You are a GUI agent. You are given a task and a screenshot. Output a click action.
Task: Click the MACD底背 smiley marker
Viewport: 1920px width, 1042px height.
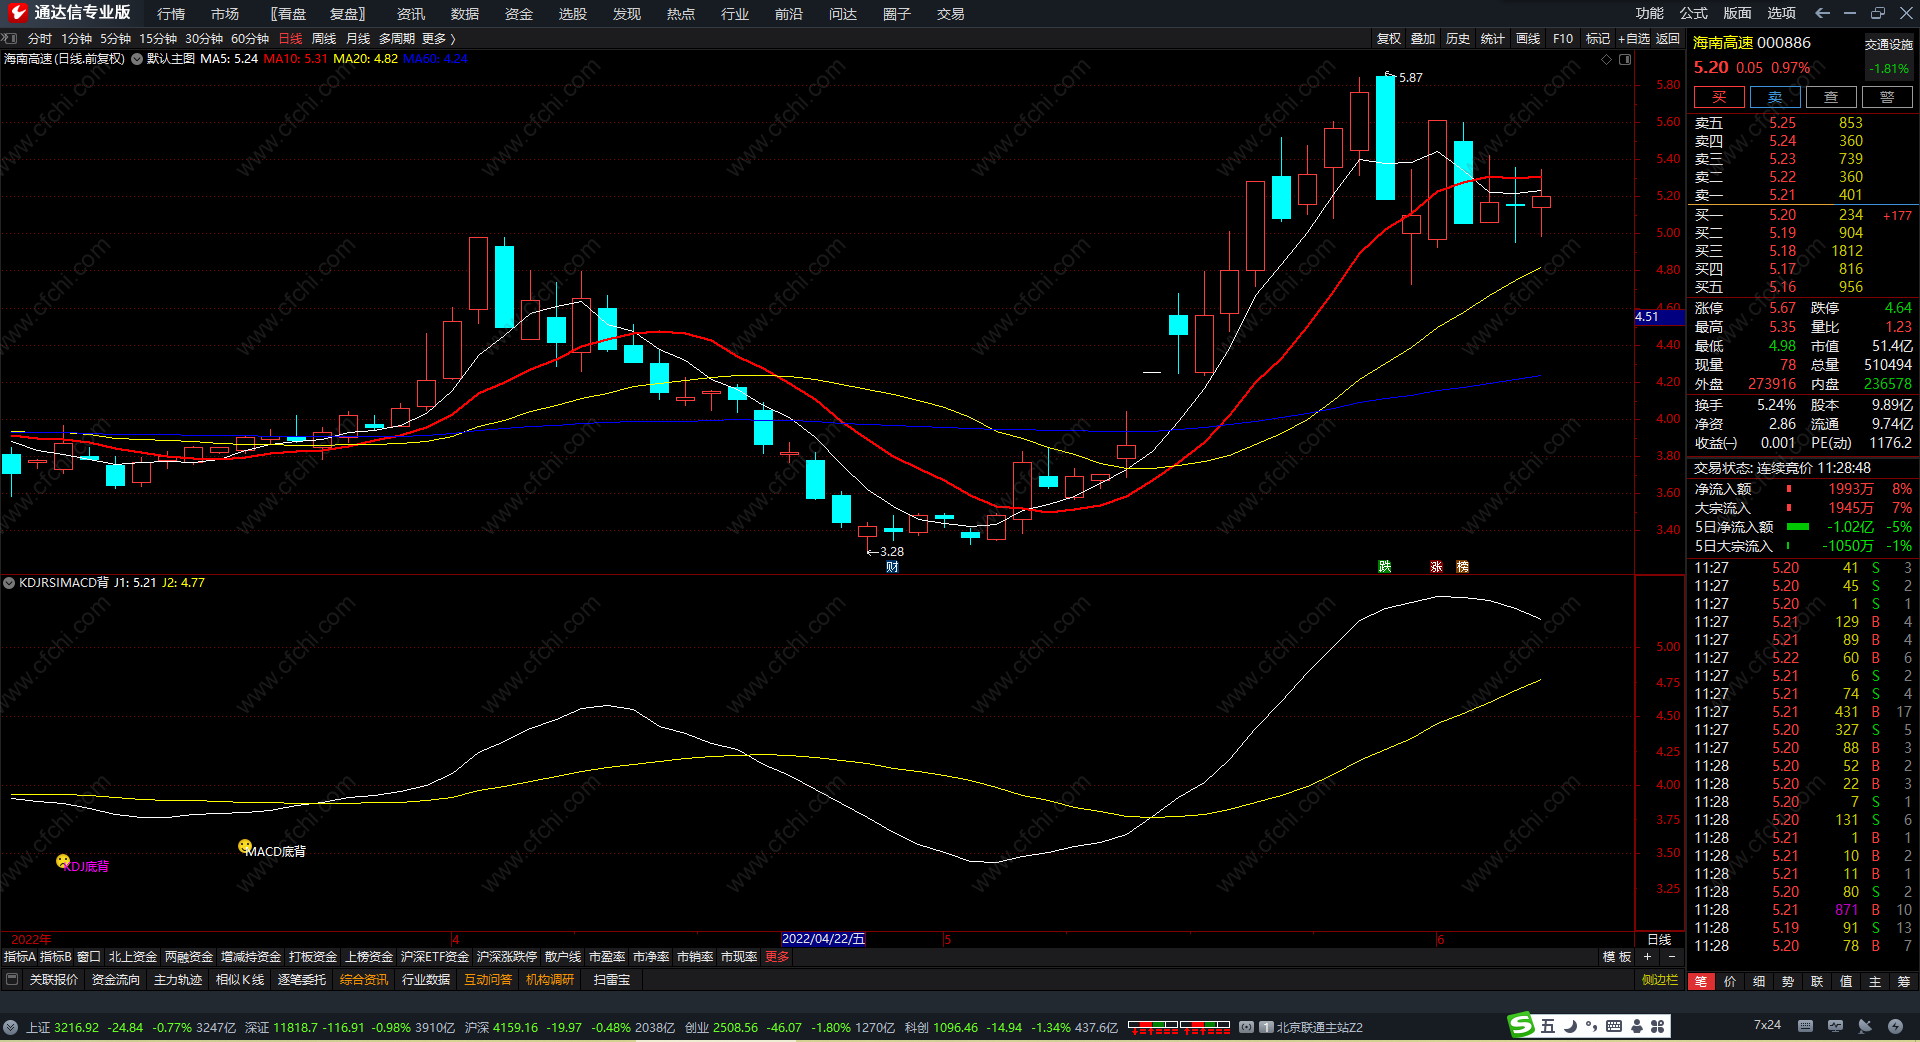pos(245,846)
